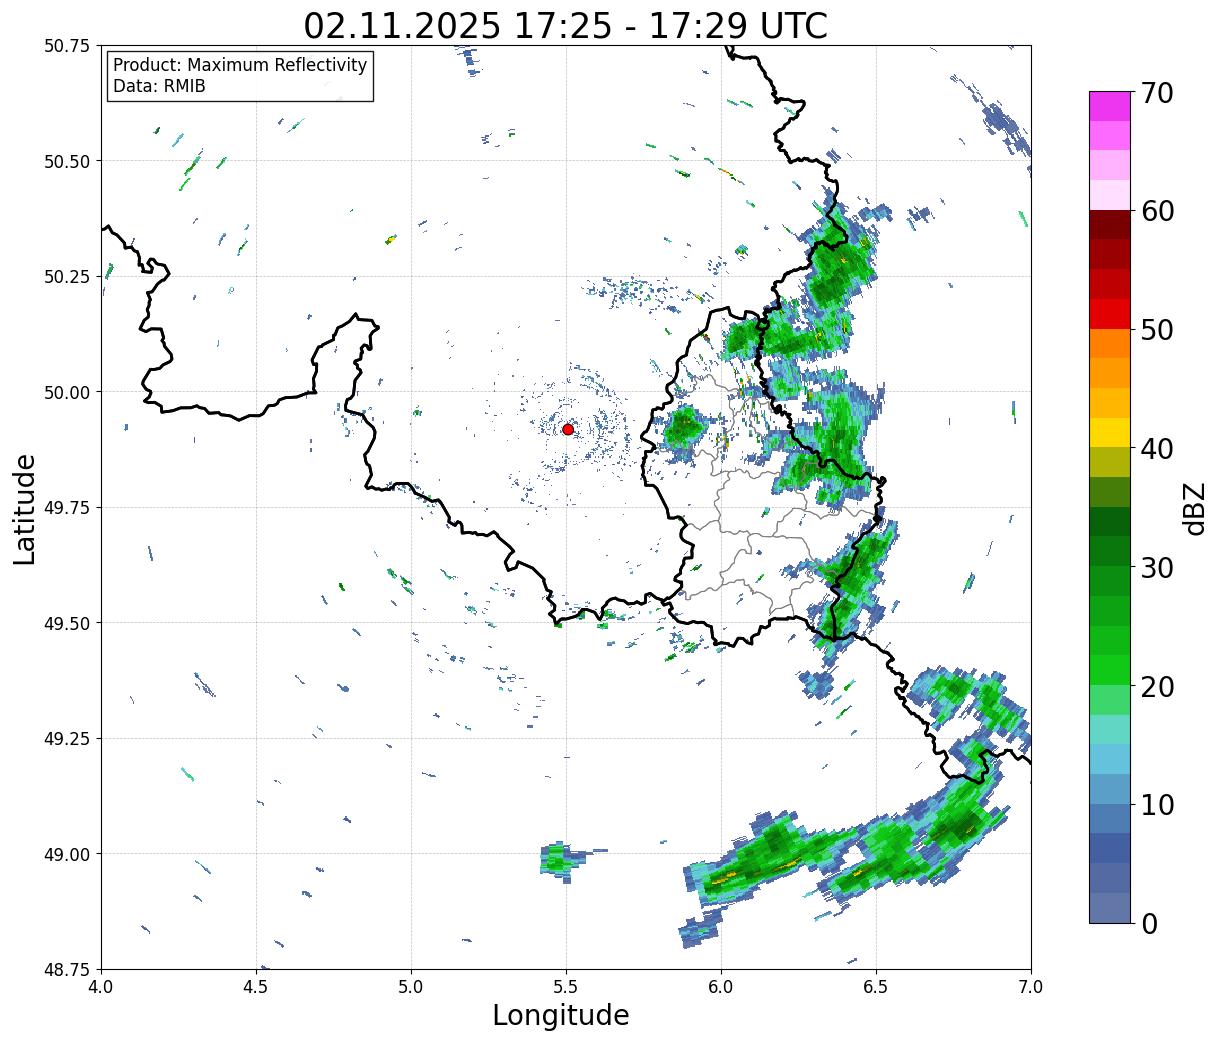1219x1040 pixels.
Task: Click the latitude tick label 49.25
Action: point(68,739)
